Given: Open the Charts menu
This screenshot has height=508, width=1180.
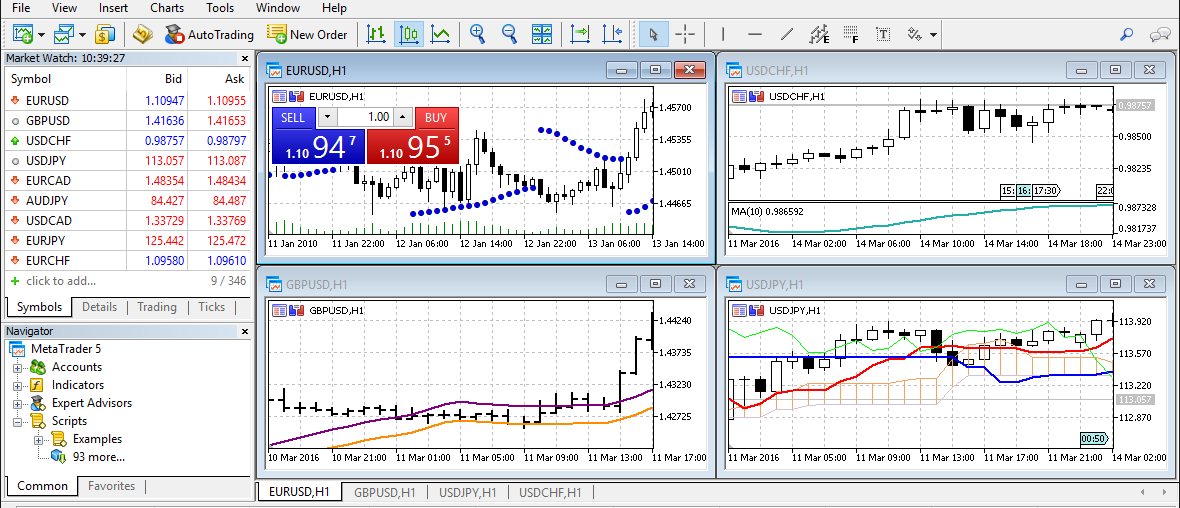Looking at the screenshot, I should point(167,8).
